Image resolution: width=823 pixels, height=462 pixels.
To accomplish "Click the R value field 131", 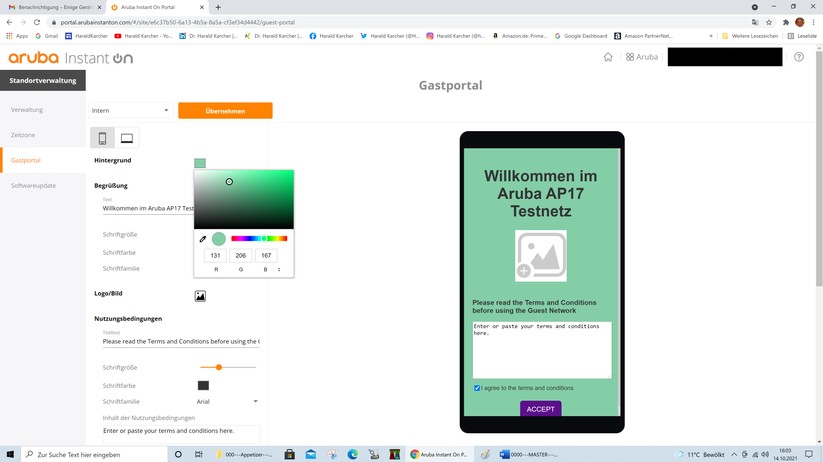I will (215, 256).
